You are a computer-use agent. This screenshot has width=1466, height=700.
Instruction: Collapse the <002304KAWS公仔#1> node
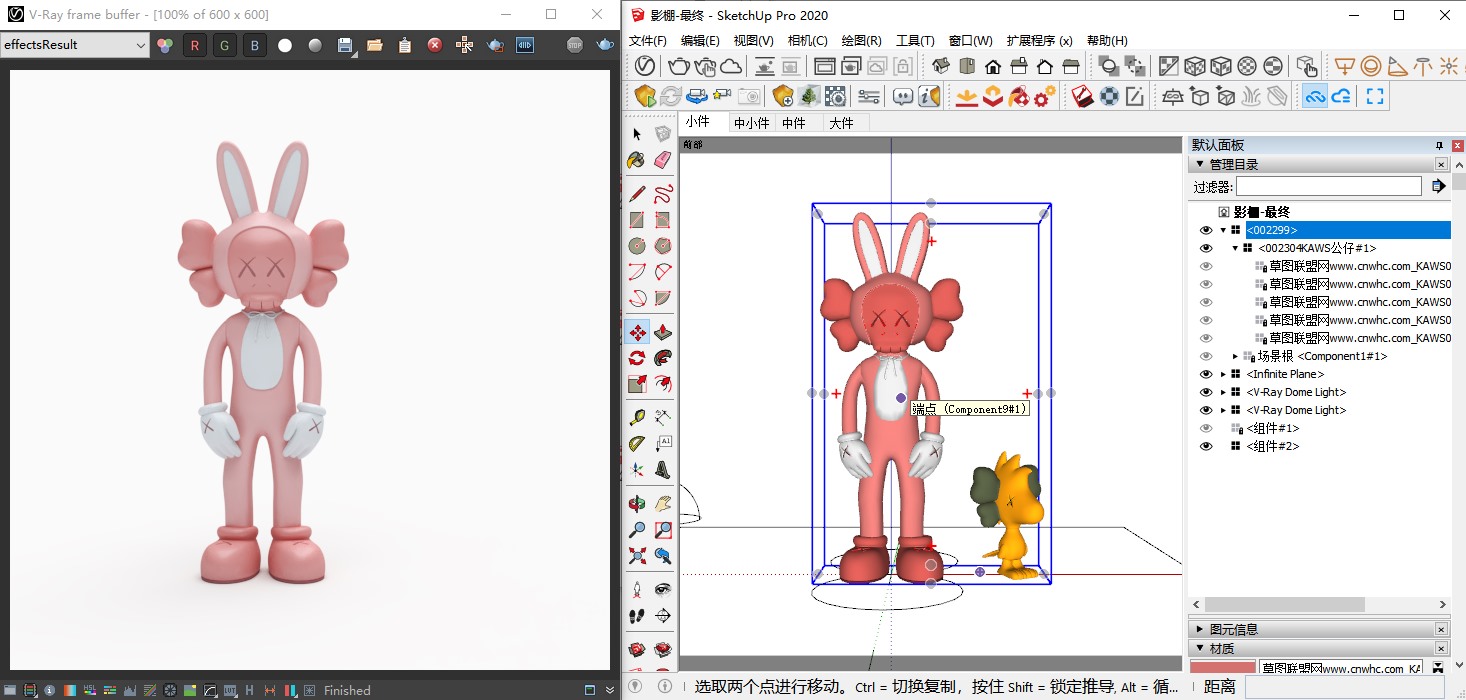(x=1235, y=248)
